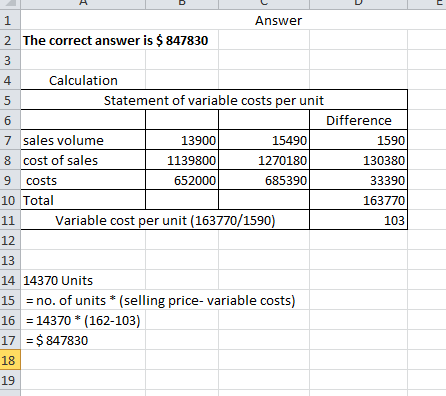Select the 'costs' label cell in row 9
Screen dimensions: 446x396
click(83, 180)
